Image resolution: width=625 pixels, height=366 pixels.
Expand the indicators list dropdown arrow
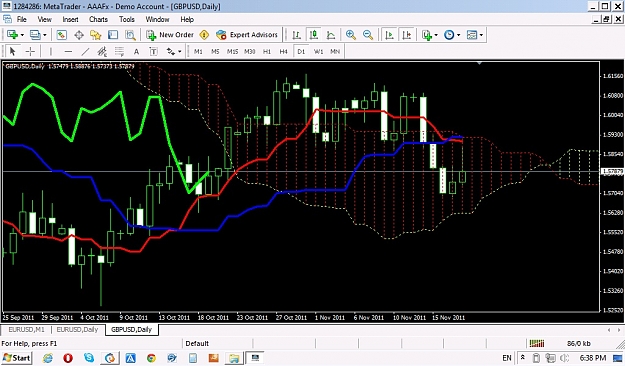[x=436, y=35]
